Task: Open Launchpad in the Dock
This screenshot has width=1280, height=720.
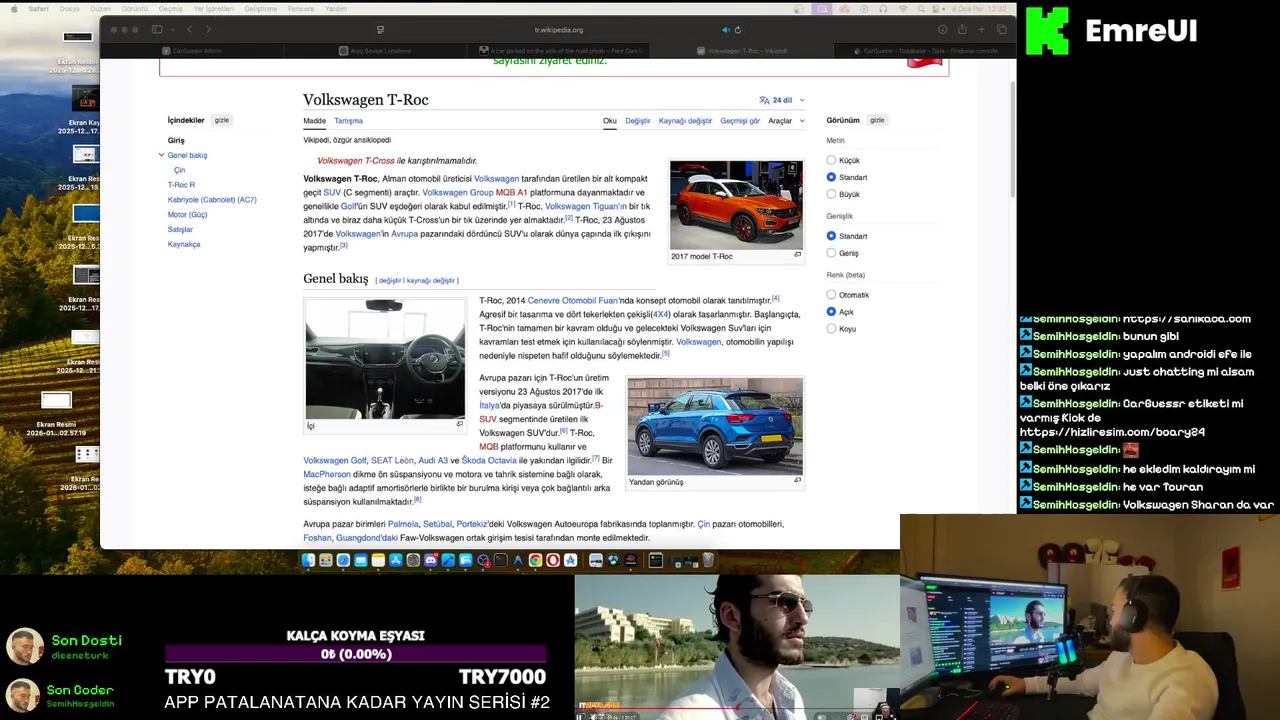Action: [x=326, y=560]
